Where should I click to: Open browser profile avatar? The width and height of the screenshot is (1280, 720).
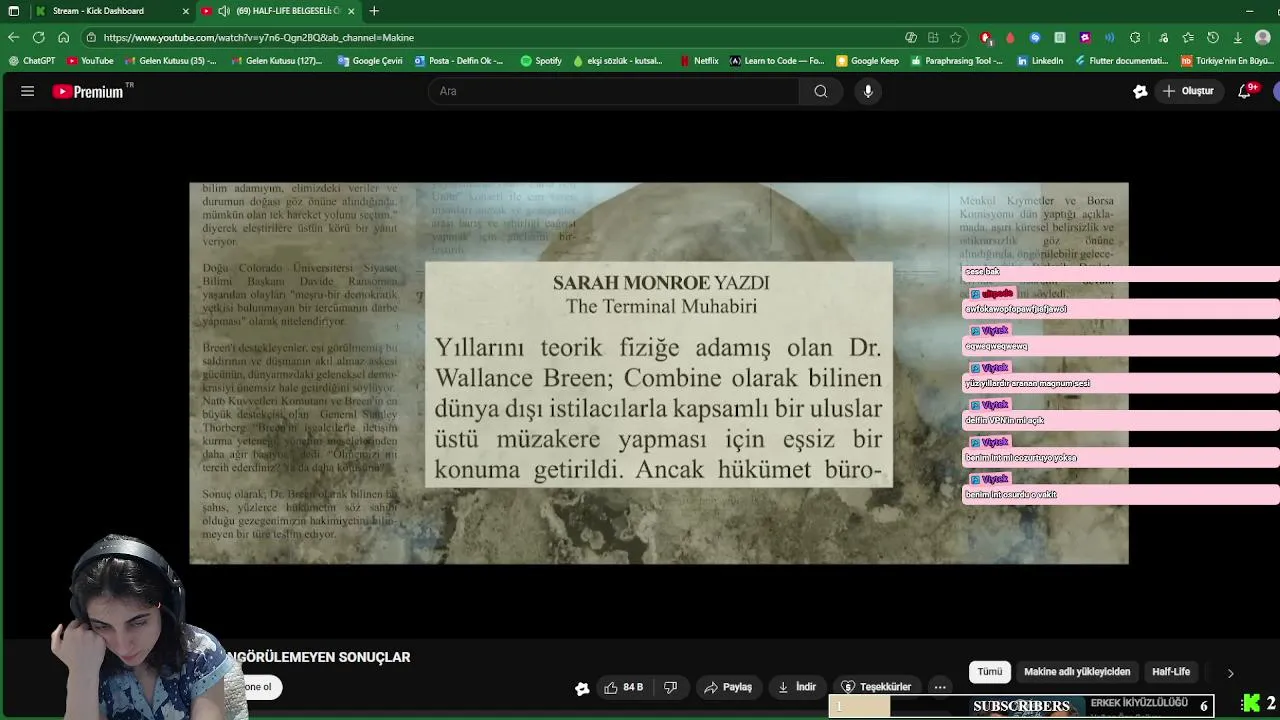(x=1262, y=37)
